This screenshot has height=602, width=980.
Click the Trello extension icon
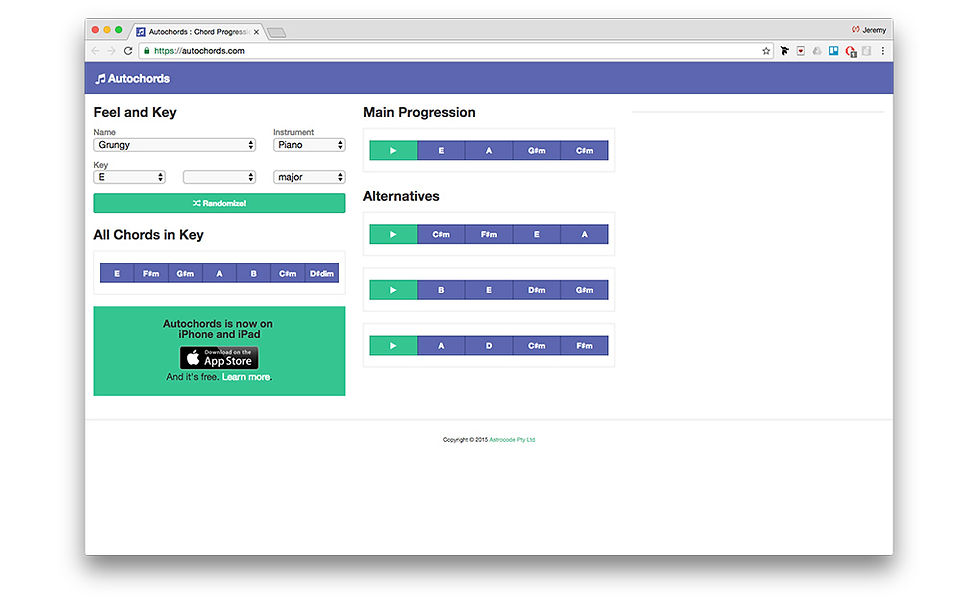[833, 51]
